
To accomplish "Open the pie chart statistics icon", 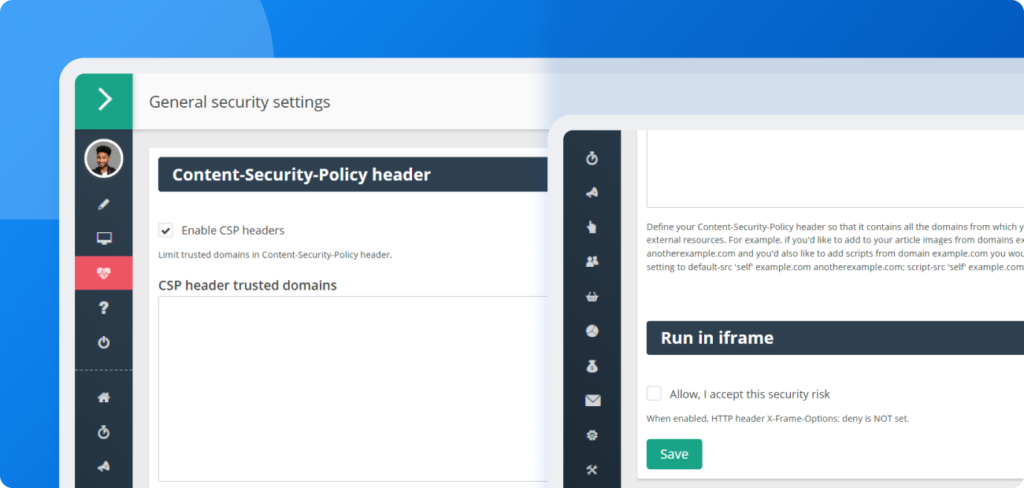I will click(592, 331).
